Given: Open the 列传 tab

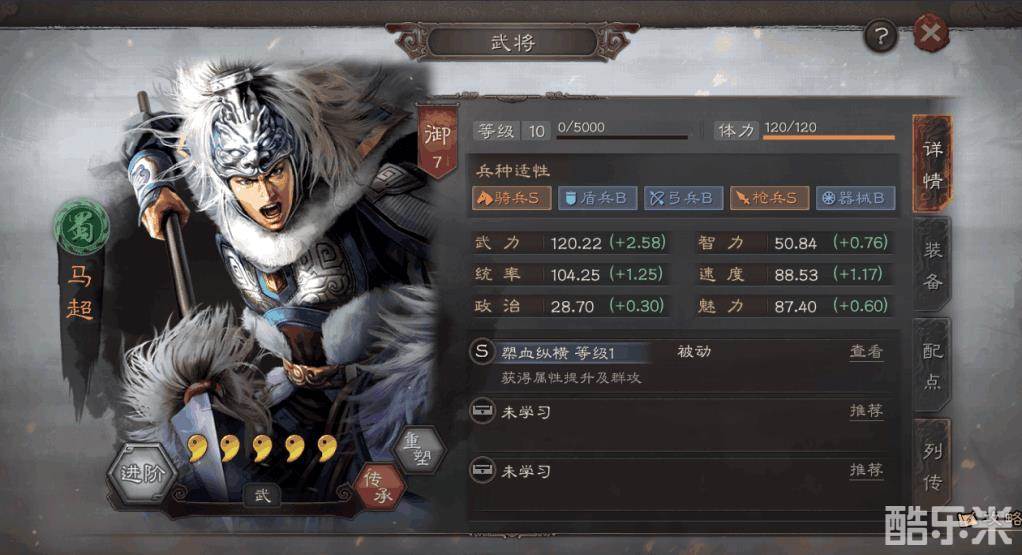Looking at the screenshot, I should pyautogui.click(x=932, y=466).
